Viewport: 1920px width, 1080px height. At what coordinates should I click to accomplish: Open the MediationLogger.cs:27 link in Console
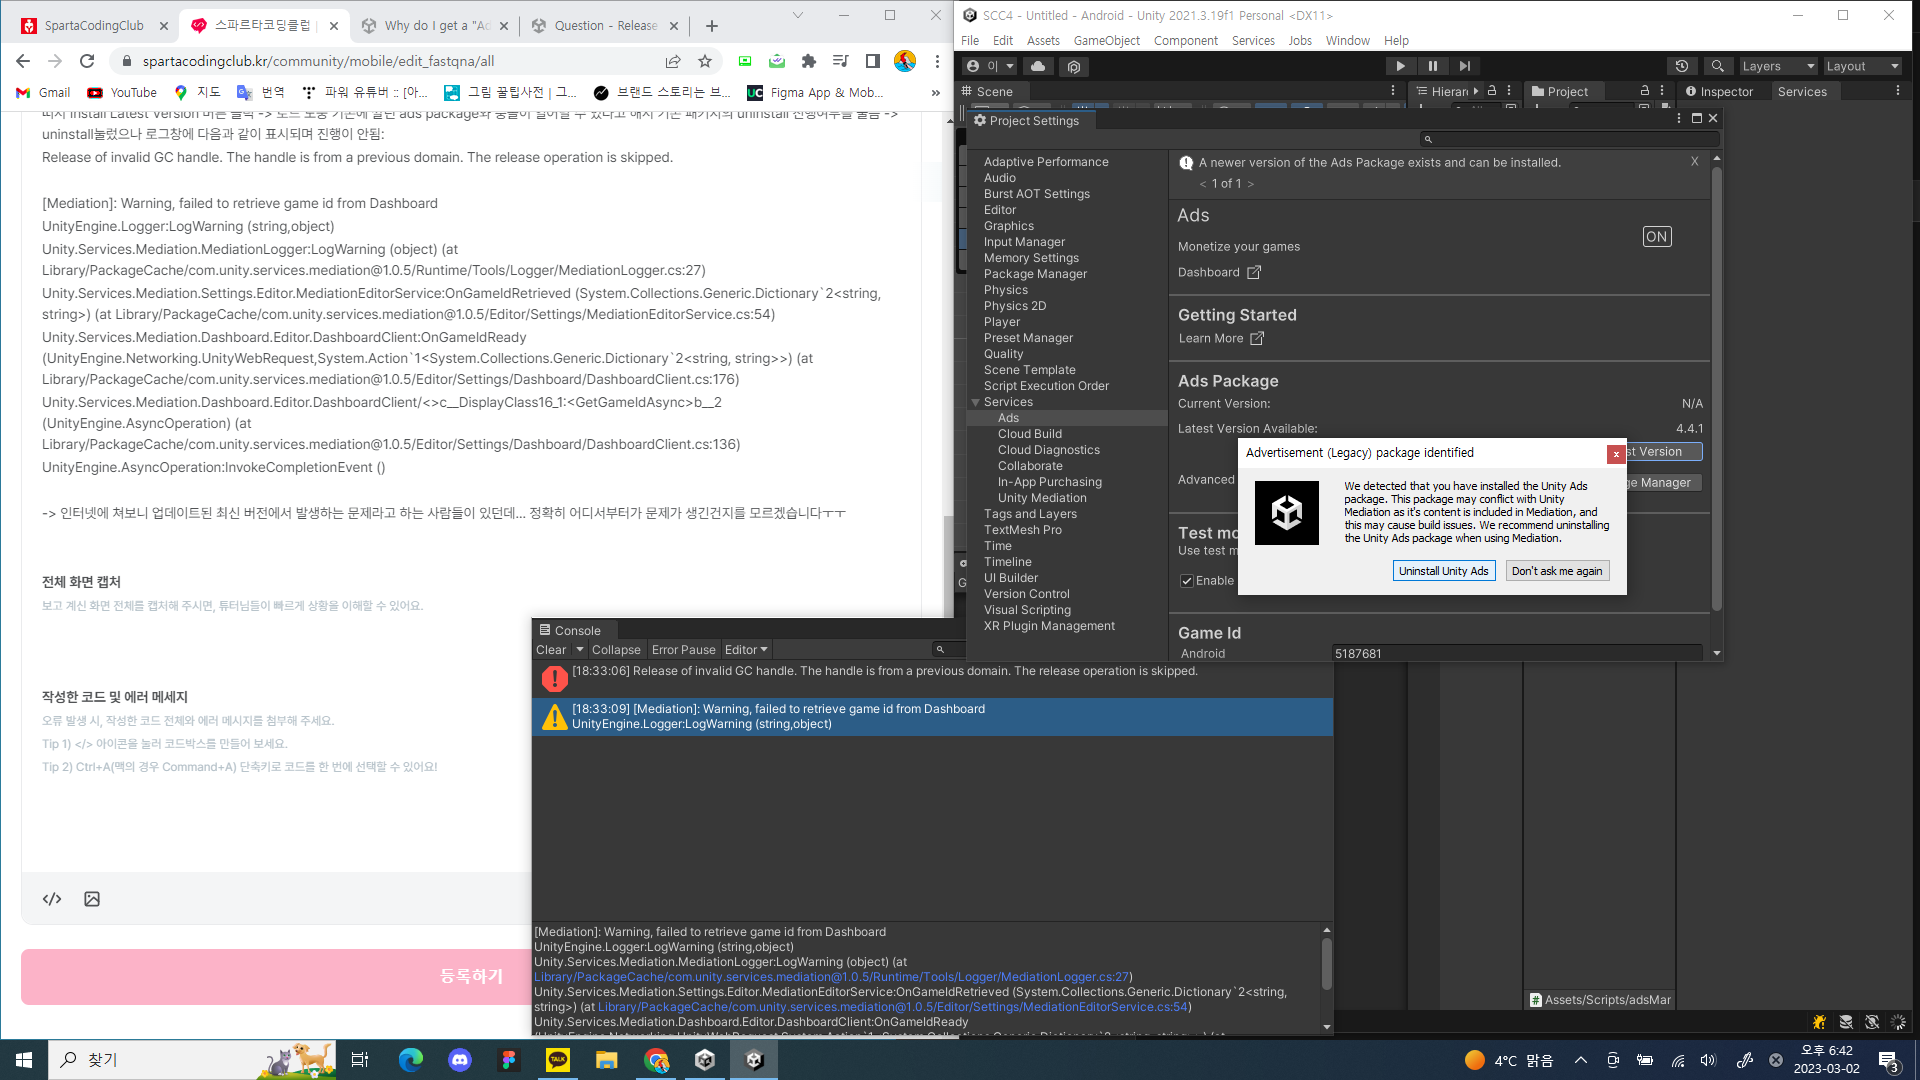click(831, 977)
